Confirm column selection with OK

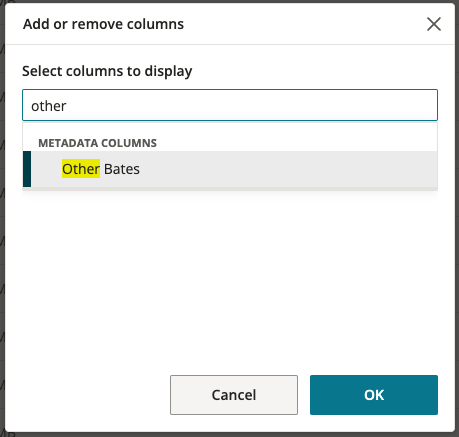point(374,395)
